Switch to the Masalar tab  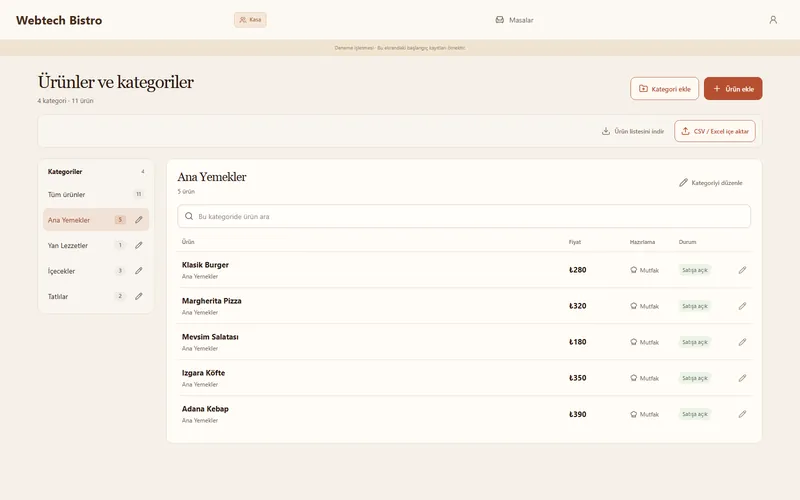point(514,20)
